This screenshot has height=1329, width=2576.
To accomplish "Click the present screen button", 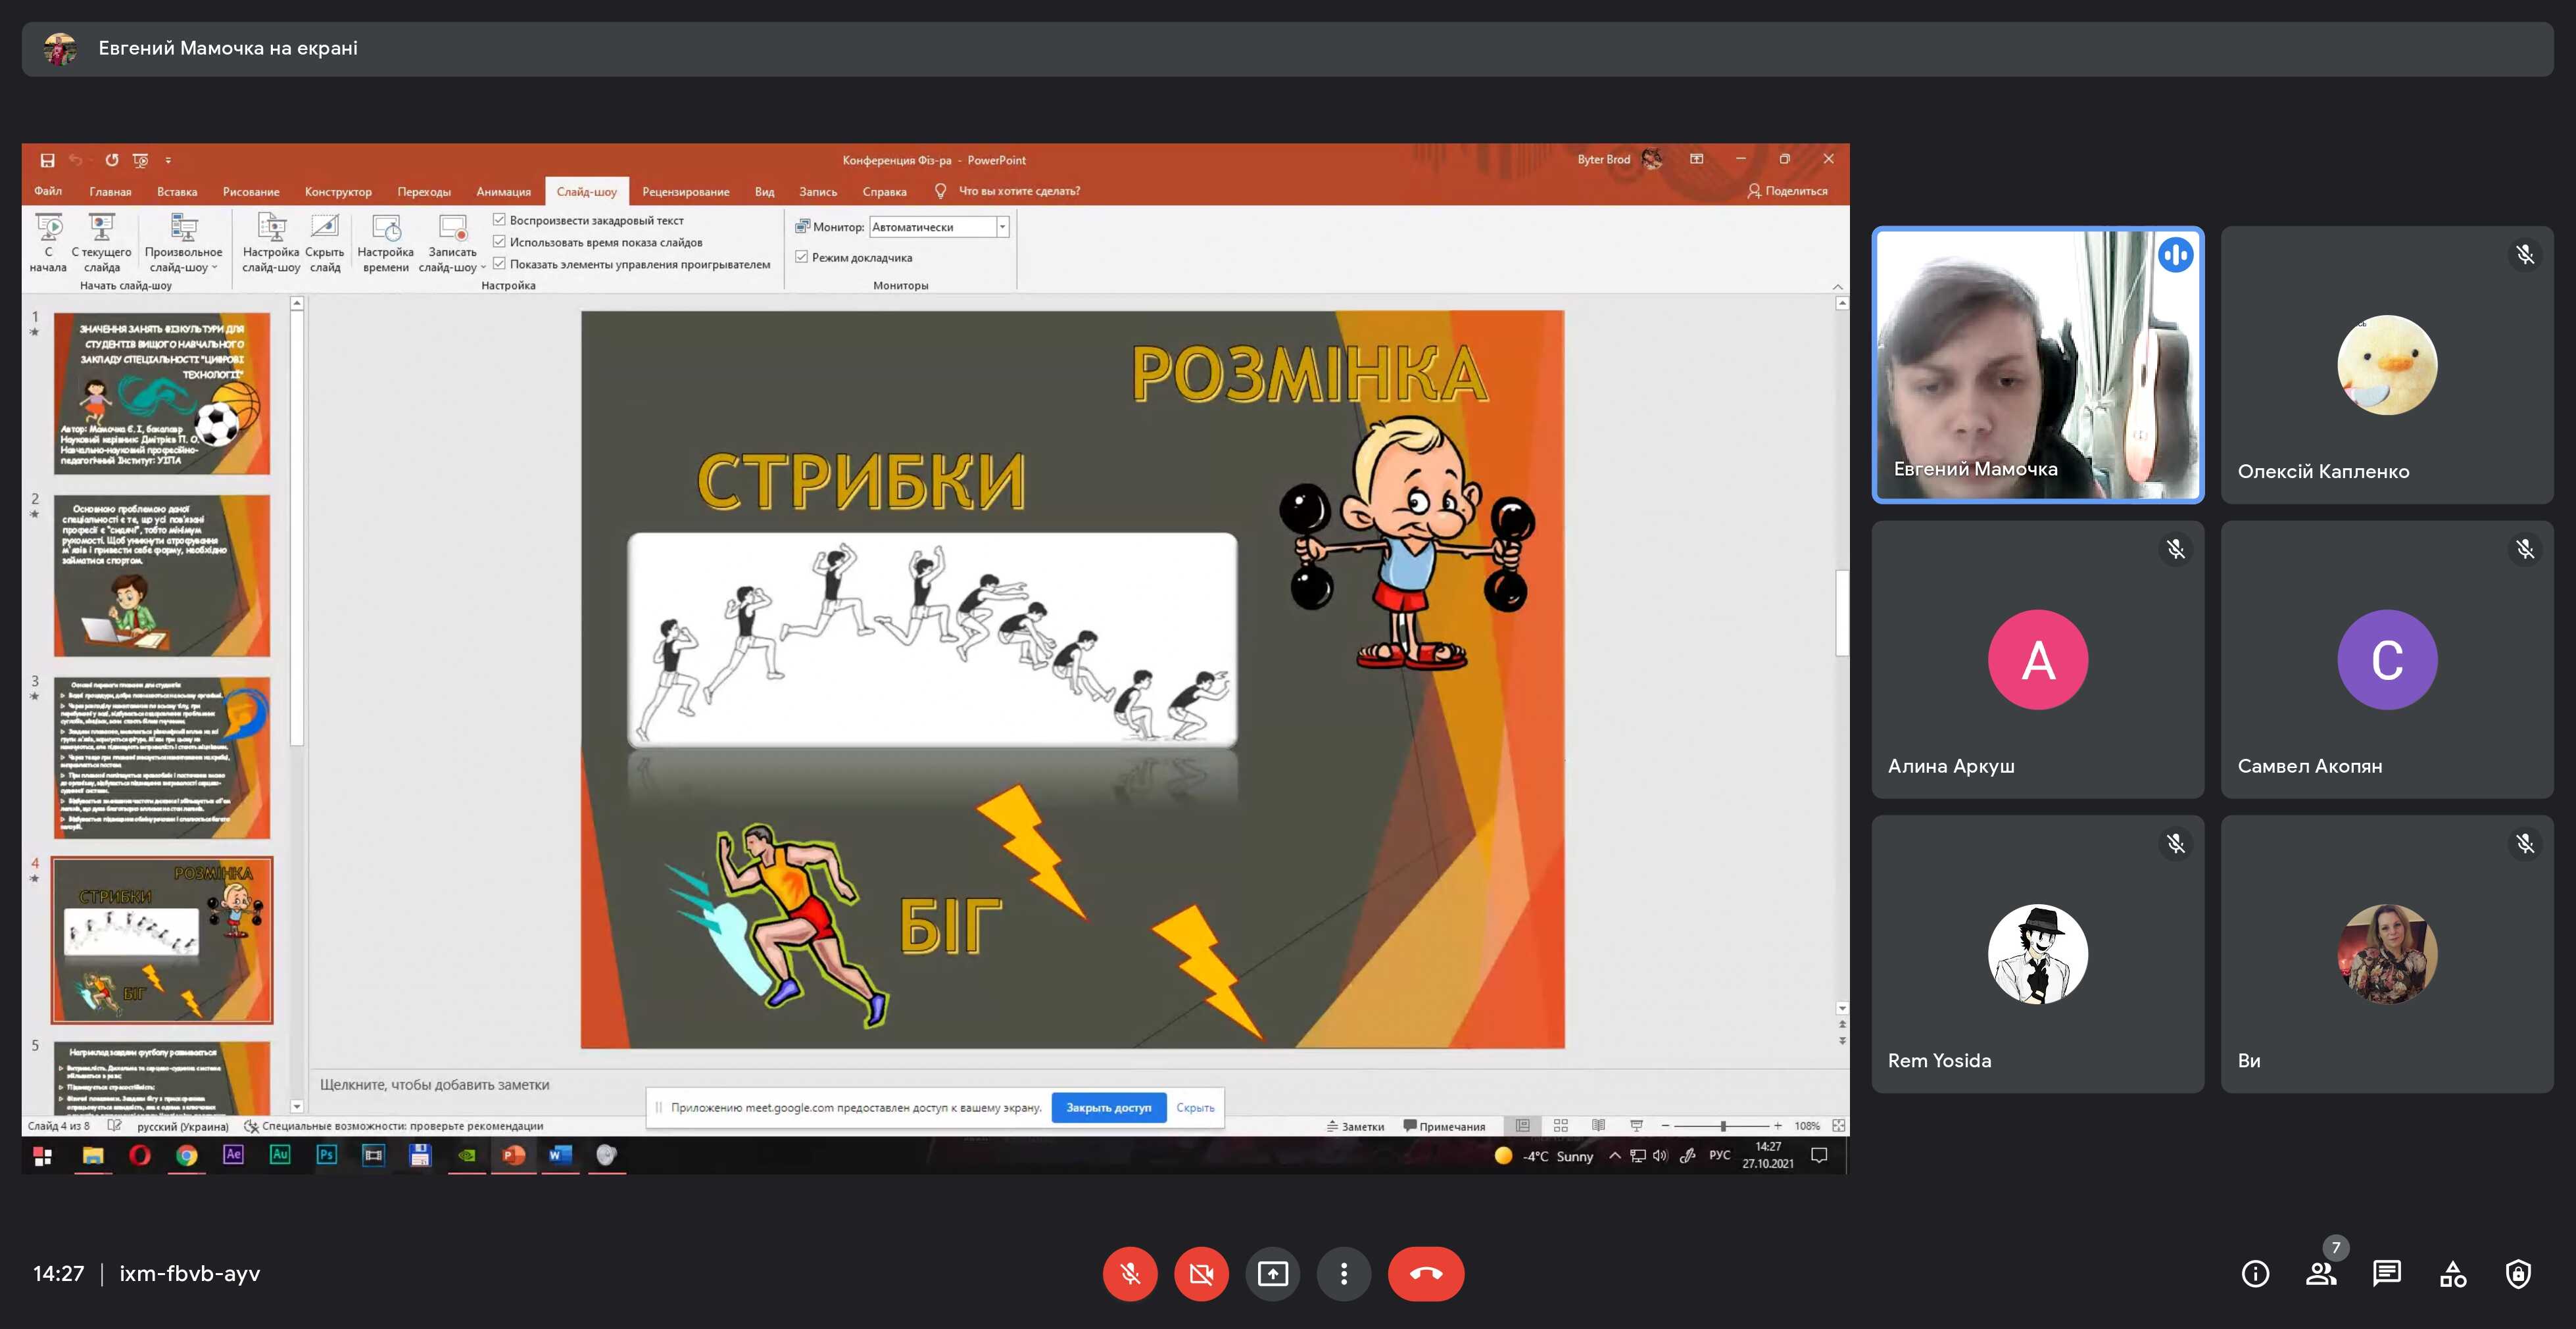I will (x=1272, y=1273).
